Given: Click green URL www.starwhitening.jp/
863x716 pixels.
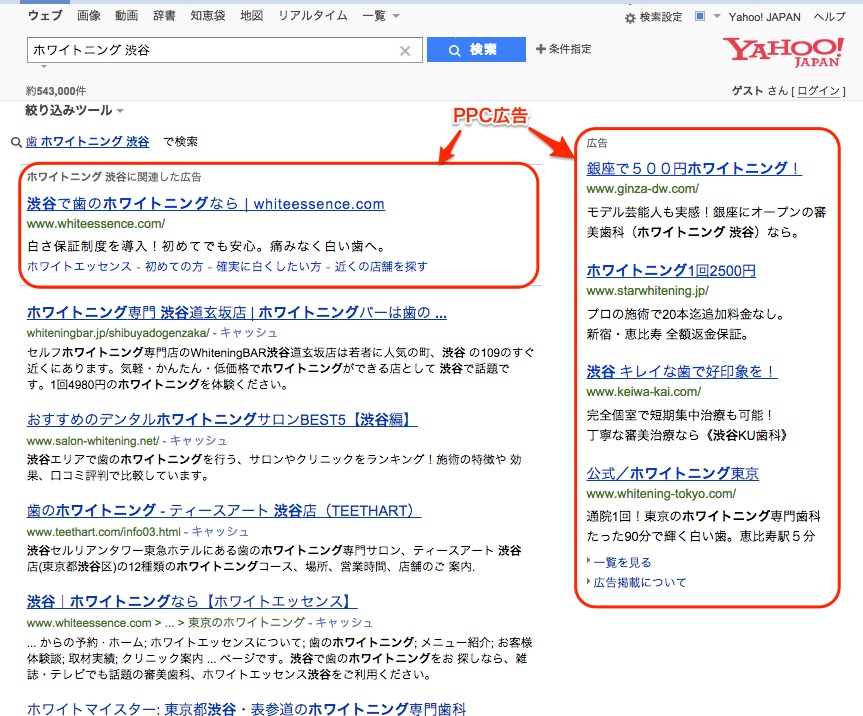Looking at the screenshot, I should tap(647, 291).
